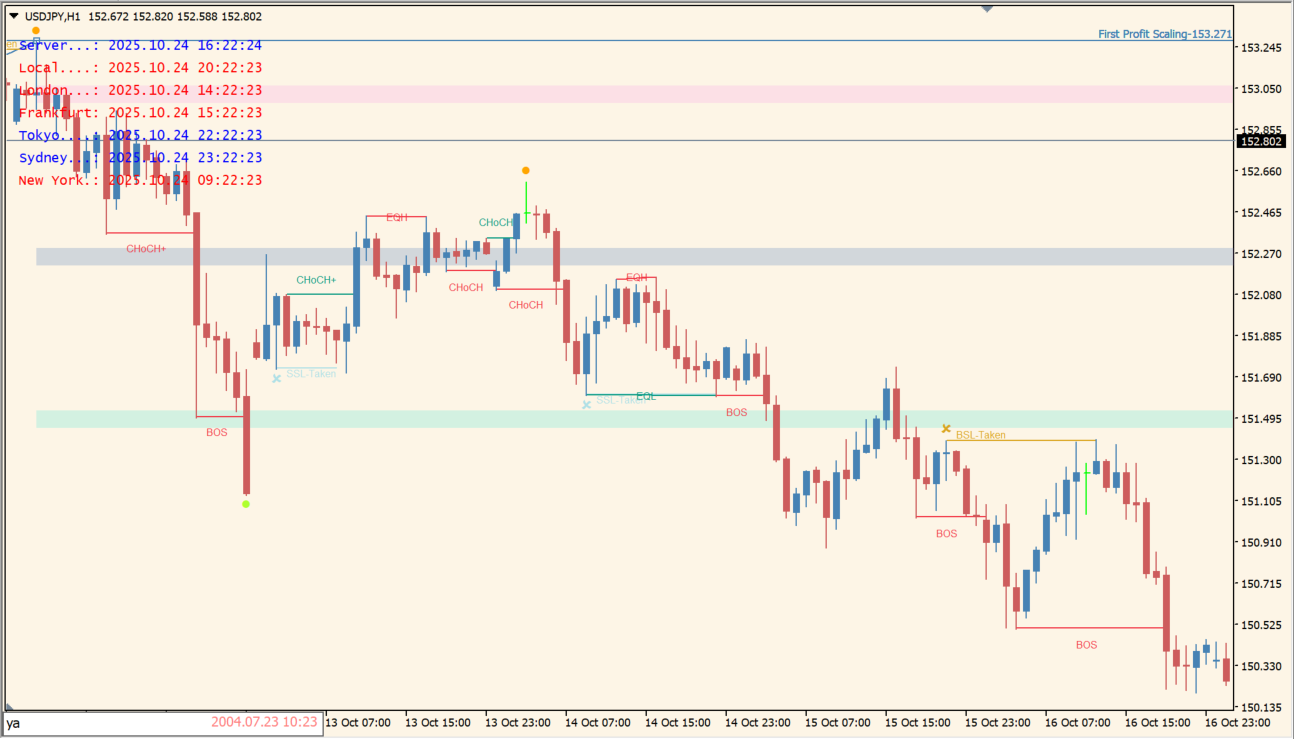This screenshot has width=1294, height=739.
Task: Click the BSL-Taken label text
Action: [x=980, y=435]
